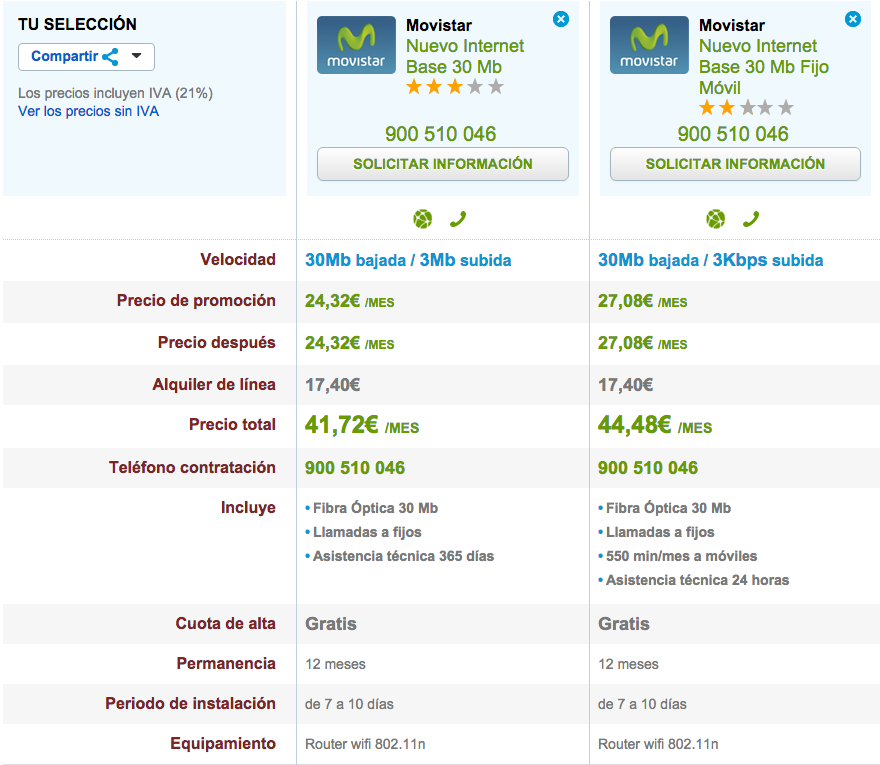
Task: Click header phone number of Fijo Móvil plan
Action: pos(733,134)
